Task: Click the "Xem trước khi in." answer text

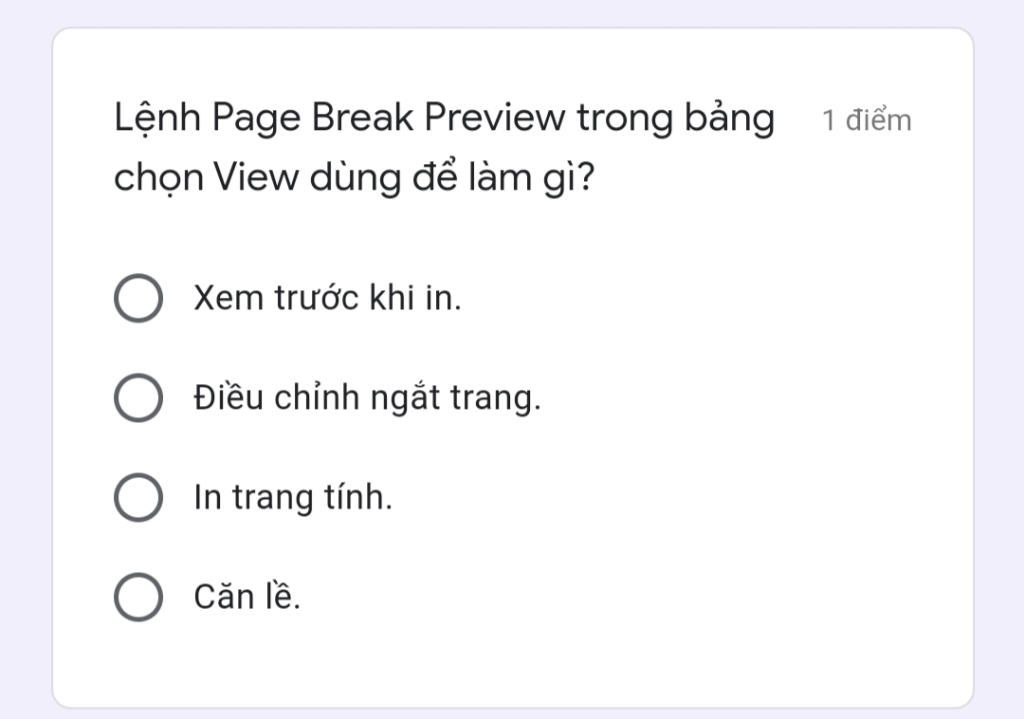Action: click(327, 299)
